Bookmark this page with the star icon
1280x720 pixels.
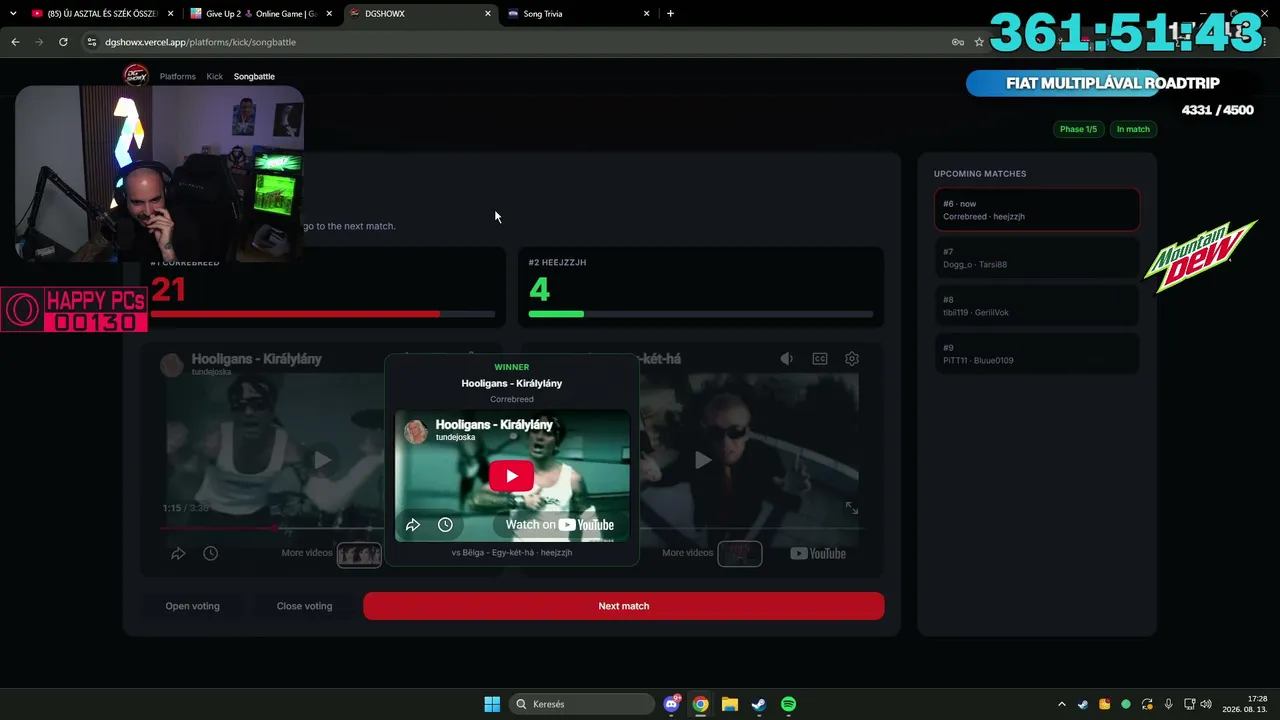[x=979, y=42]
